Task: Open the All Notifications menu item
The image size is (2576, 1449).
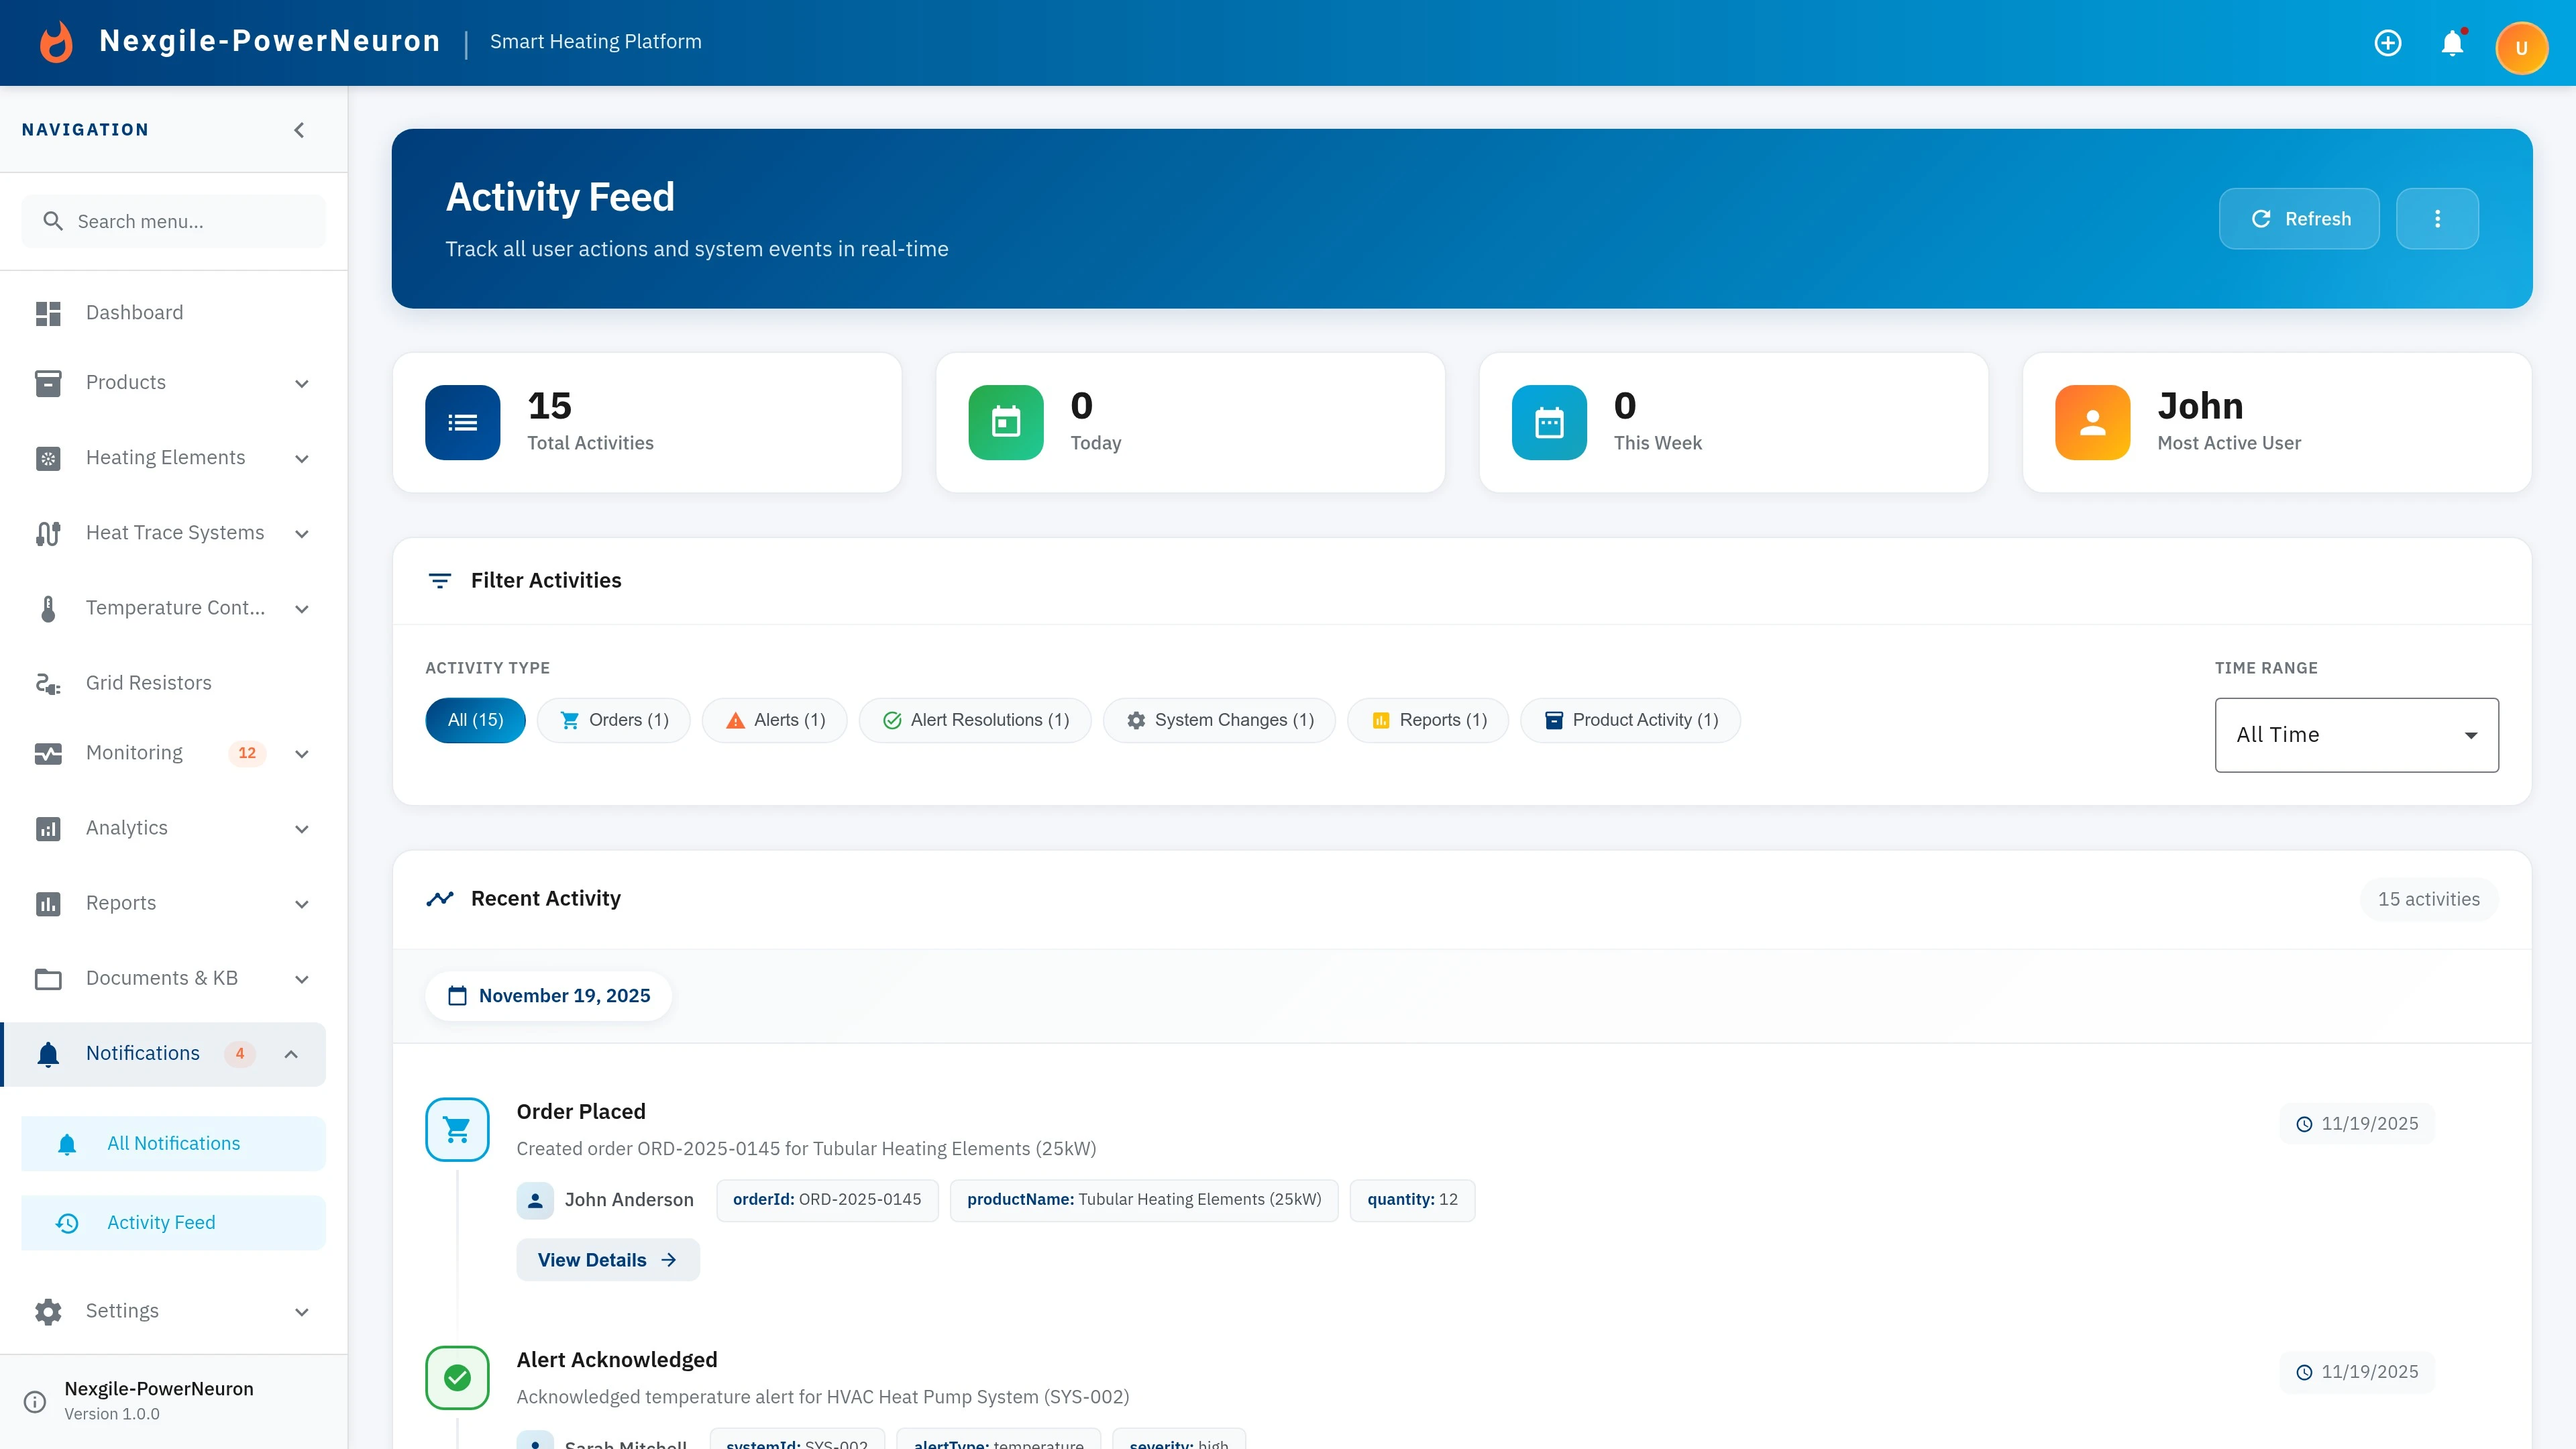Action: 173,1143
